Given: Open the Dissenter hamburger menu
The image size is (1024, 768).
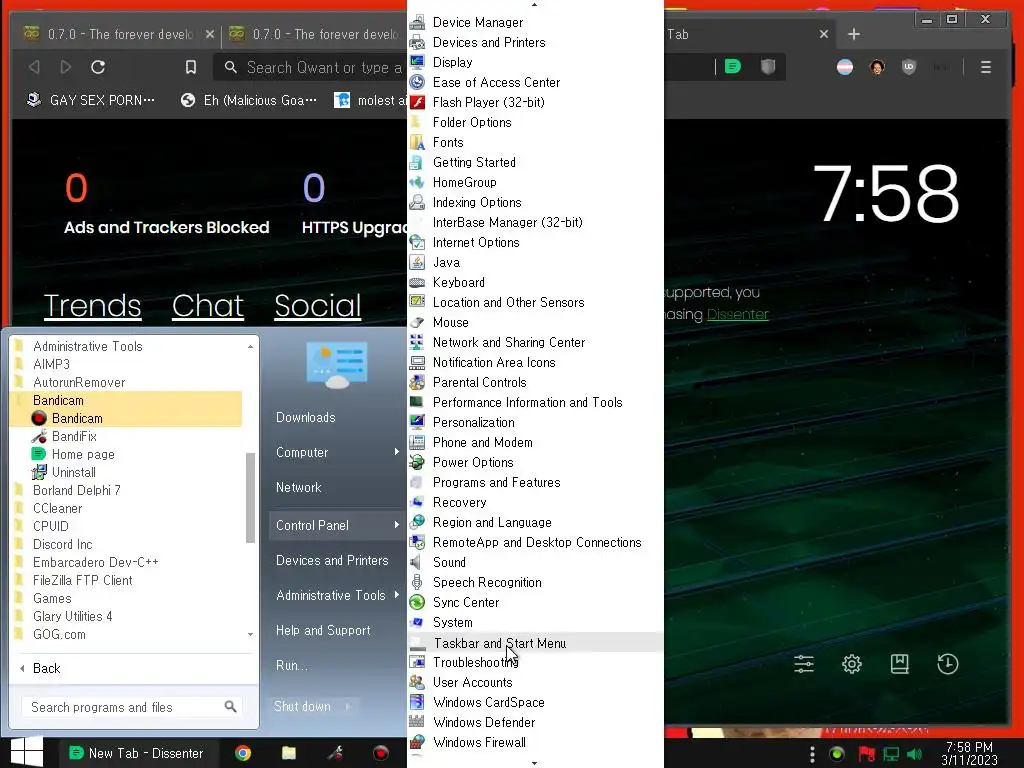Looking at the screenshot, I should pos(985,67).
